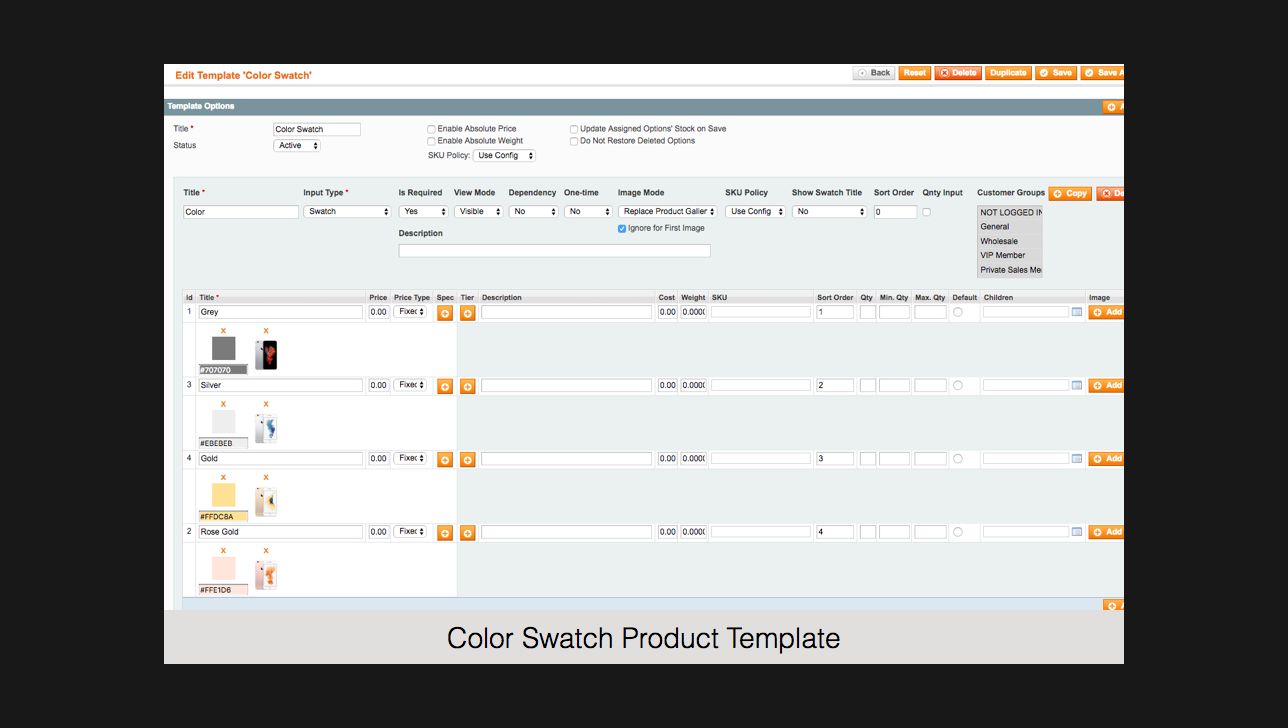Enable Absolute Price checkbox
The height and width of the screenshot is (728, 1288).
tap(431, 129)
